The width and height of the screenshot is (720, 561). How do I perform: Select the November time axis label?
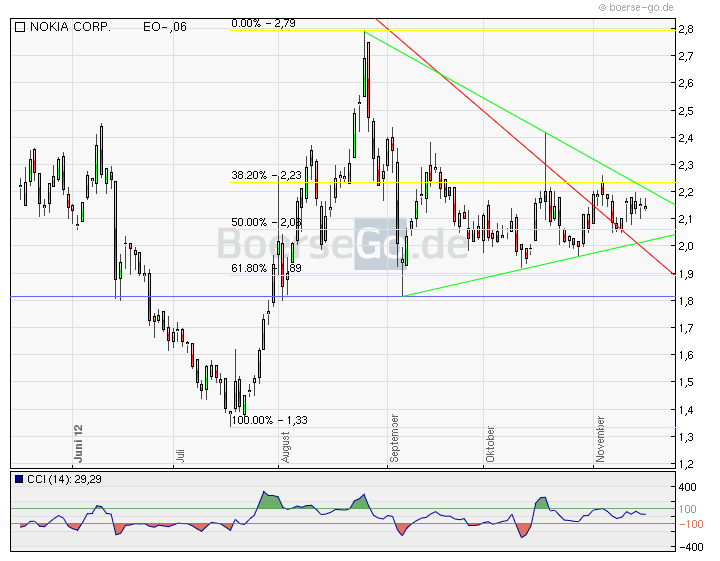coord(600,438)
